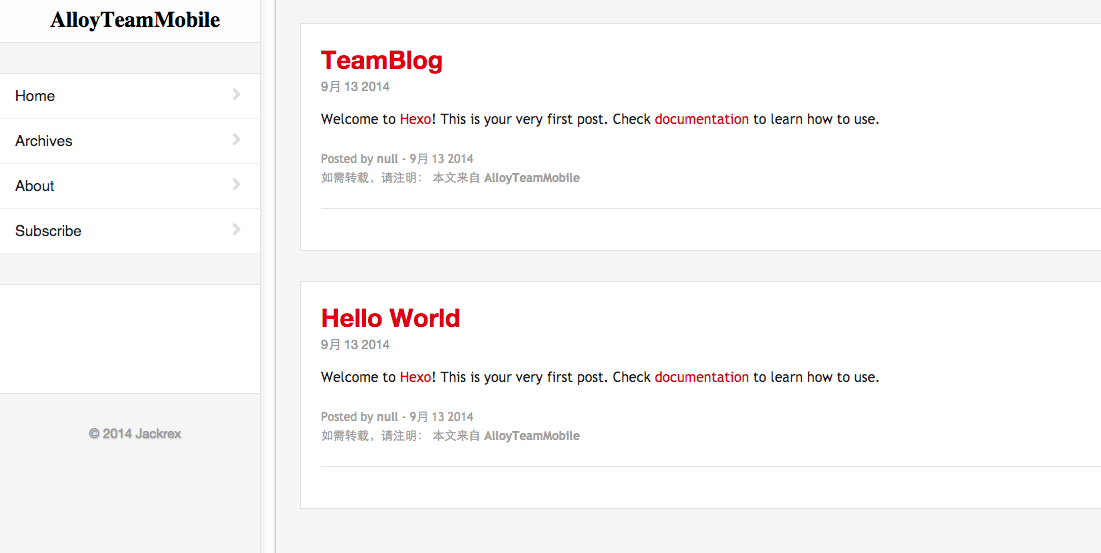This screenshot has width=1101, height=553.
Task: Click AlloyTeamMobile source link under Hello World
Action: [532, 437]
